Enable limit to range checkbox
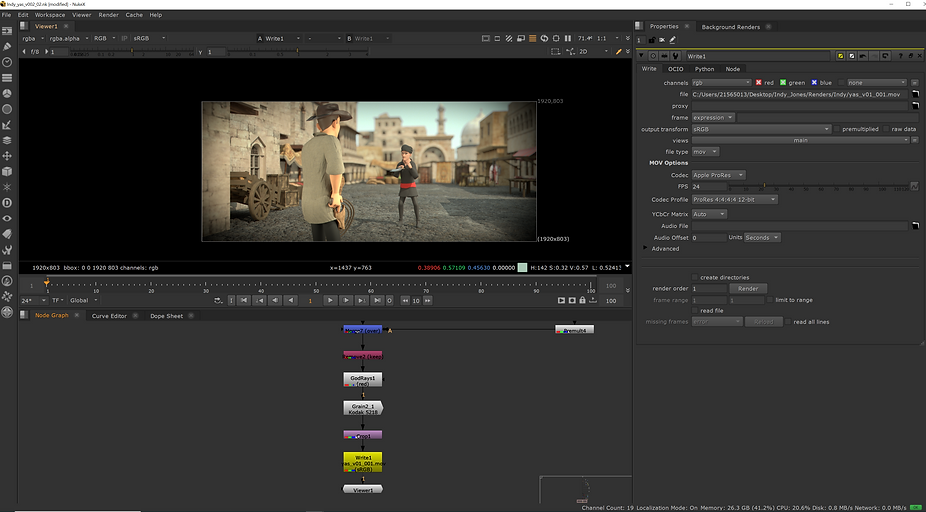This screenshot has width=926, height=512. point(770,300)
